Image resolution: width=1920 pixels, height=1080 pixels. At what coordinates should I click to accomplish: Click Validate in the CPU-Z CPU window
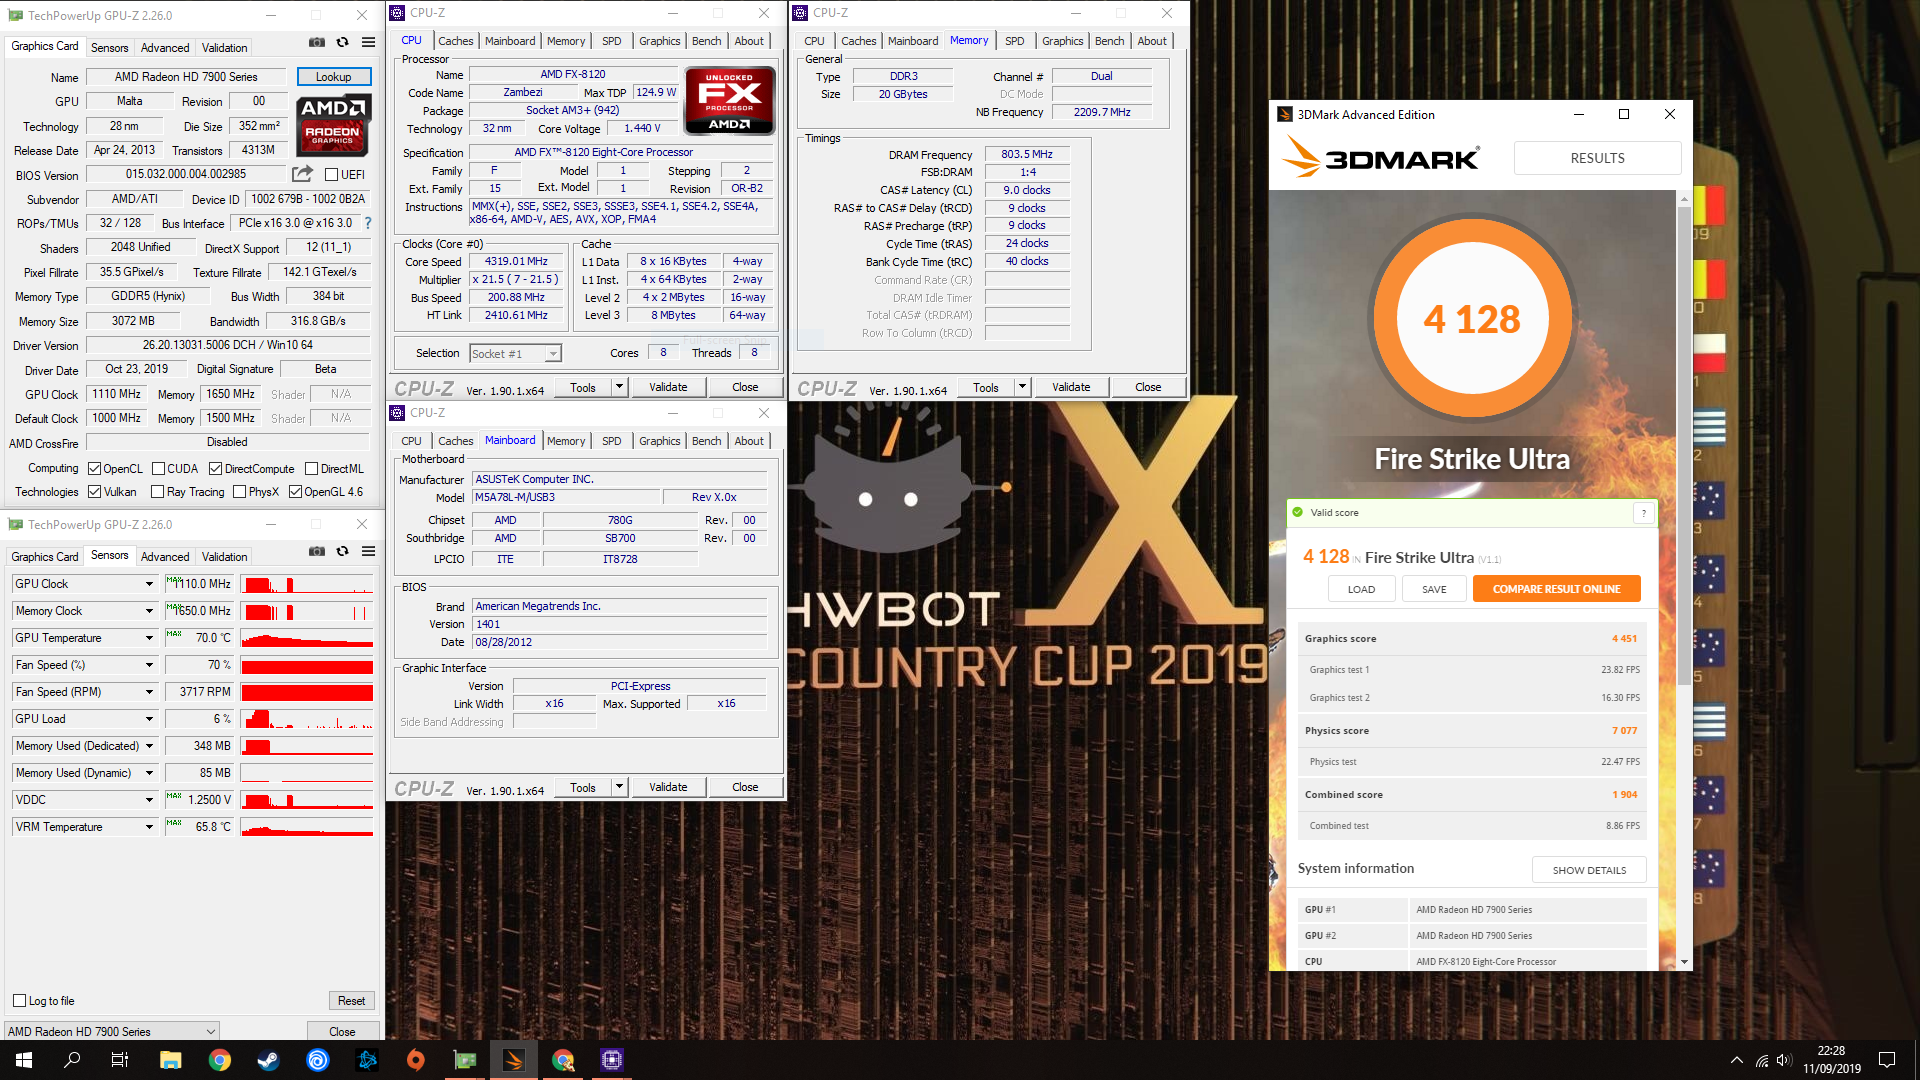click(x=668, y=387)
